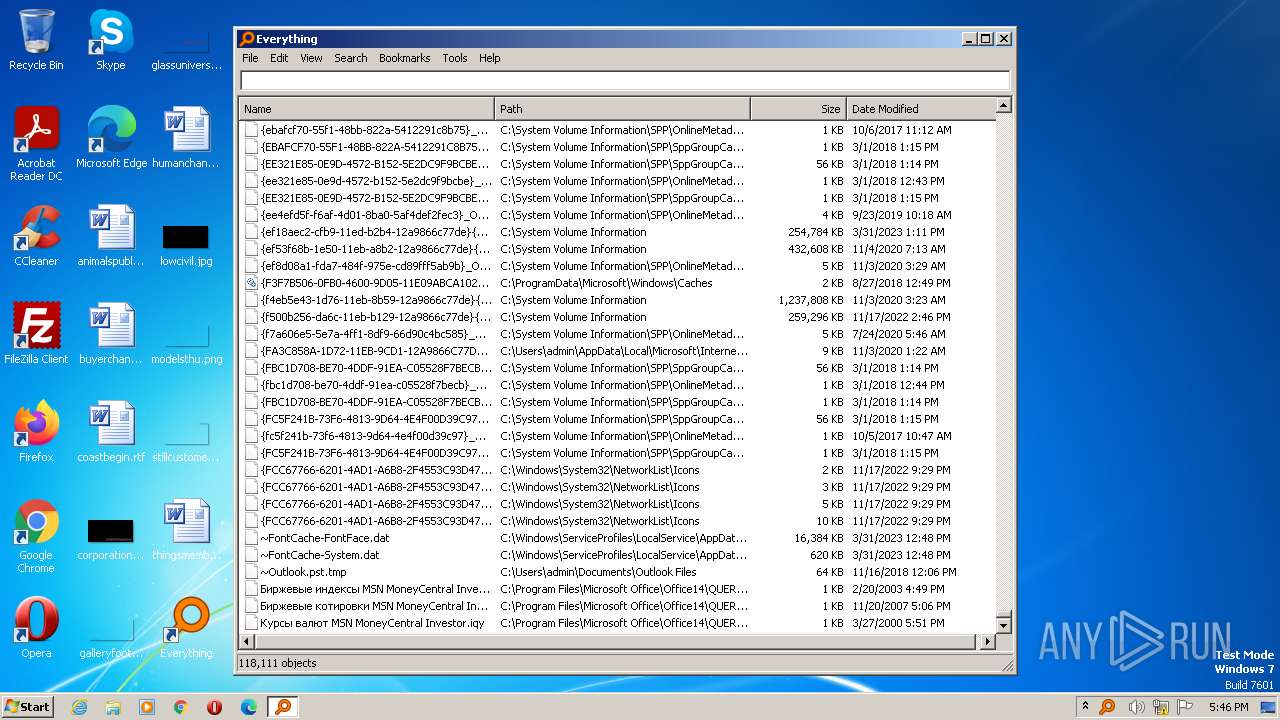Sort results by Path column header
1280x720 pixels.
tap(622, 109)
